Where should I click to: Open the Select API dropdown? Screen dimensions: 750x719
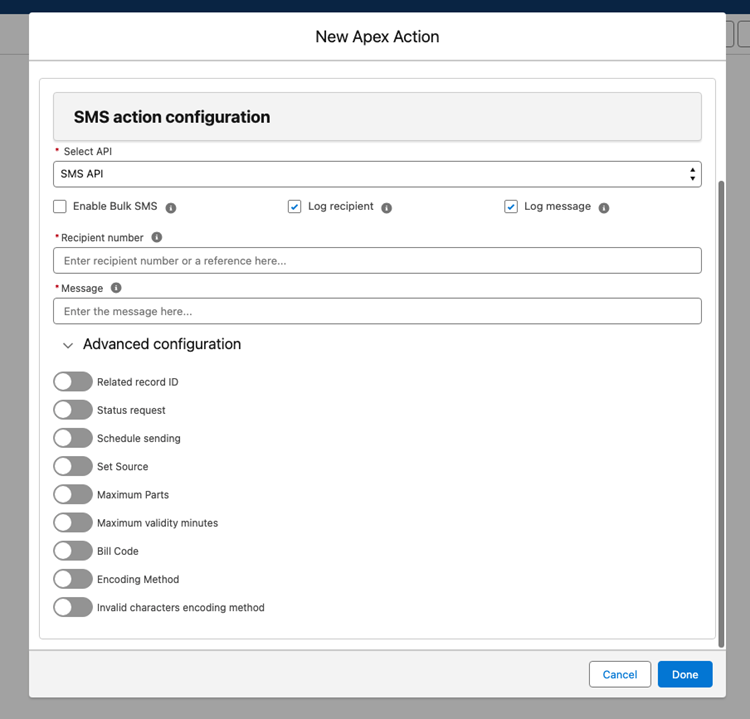377,174
